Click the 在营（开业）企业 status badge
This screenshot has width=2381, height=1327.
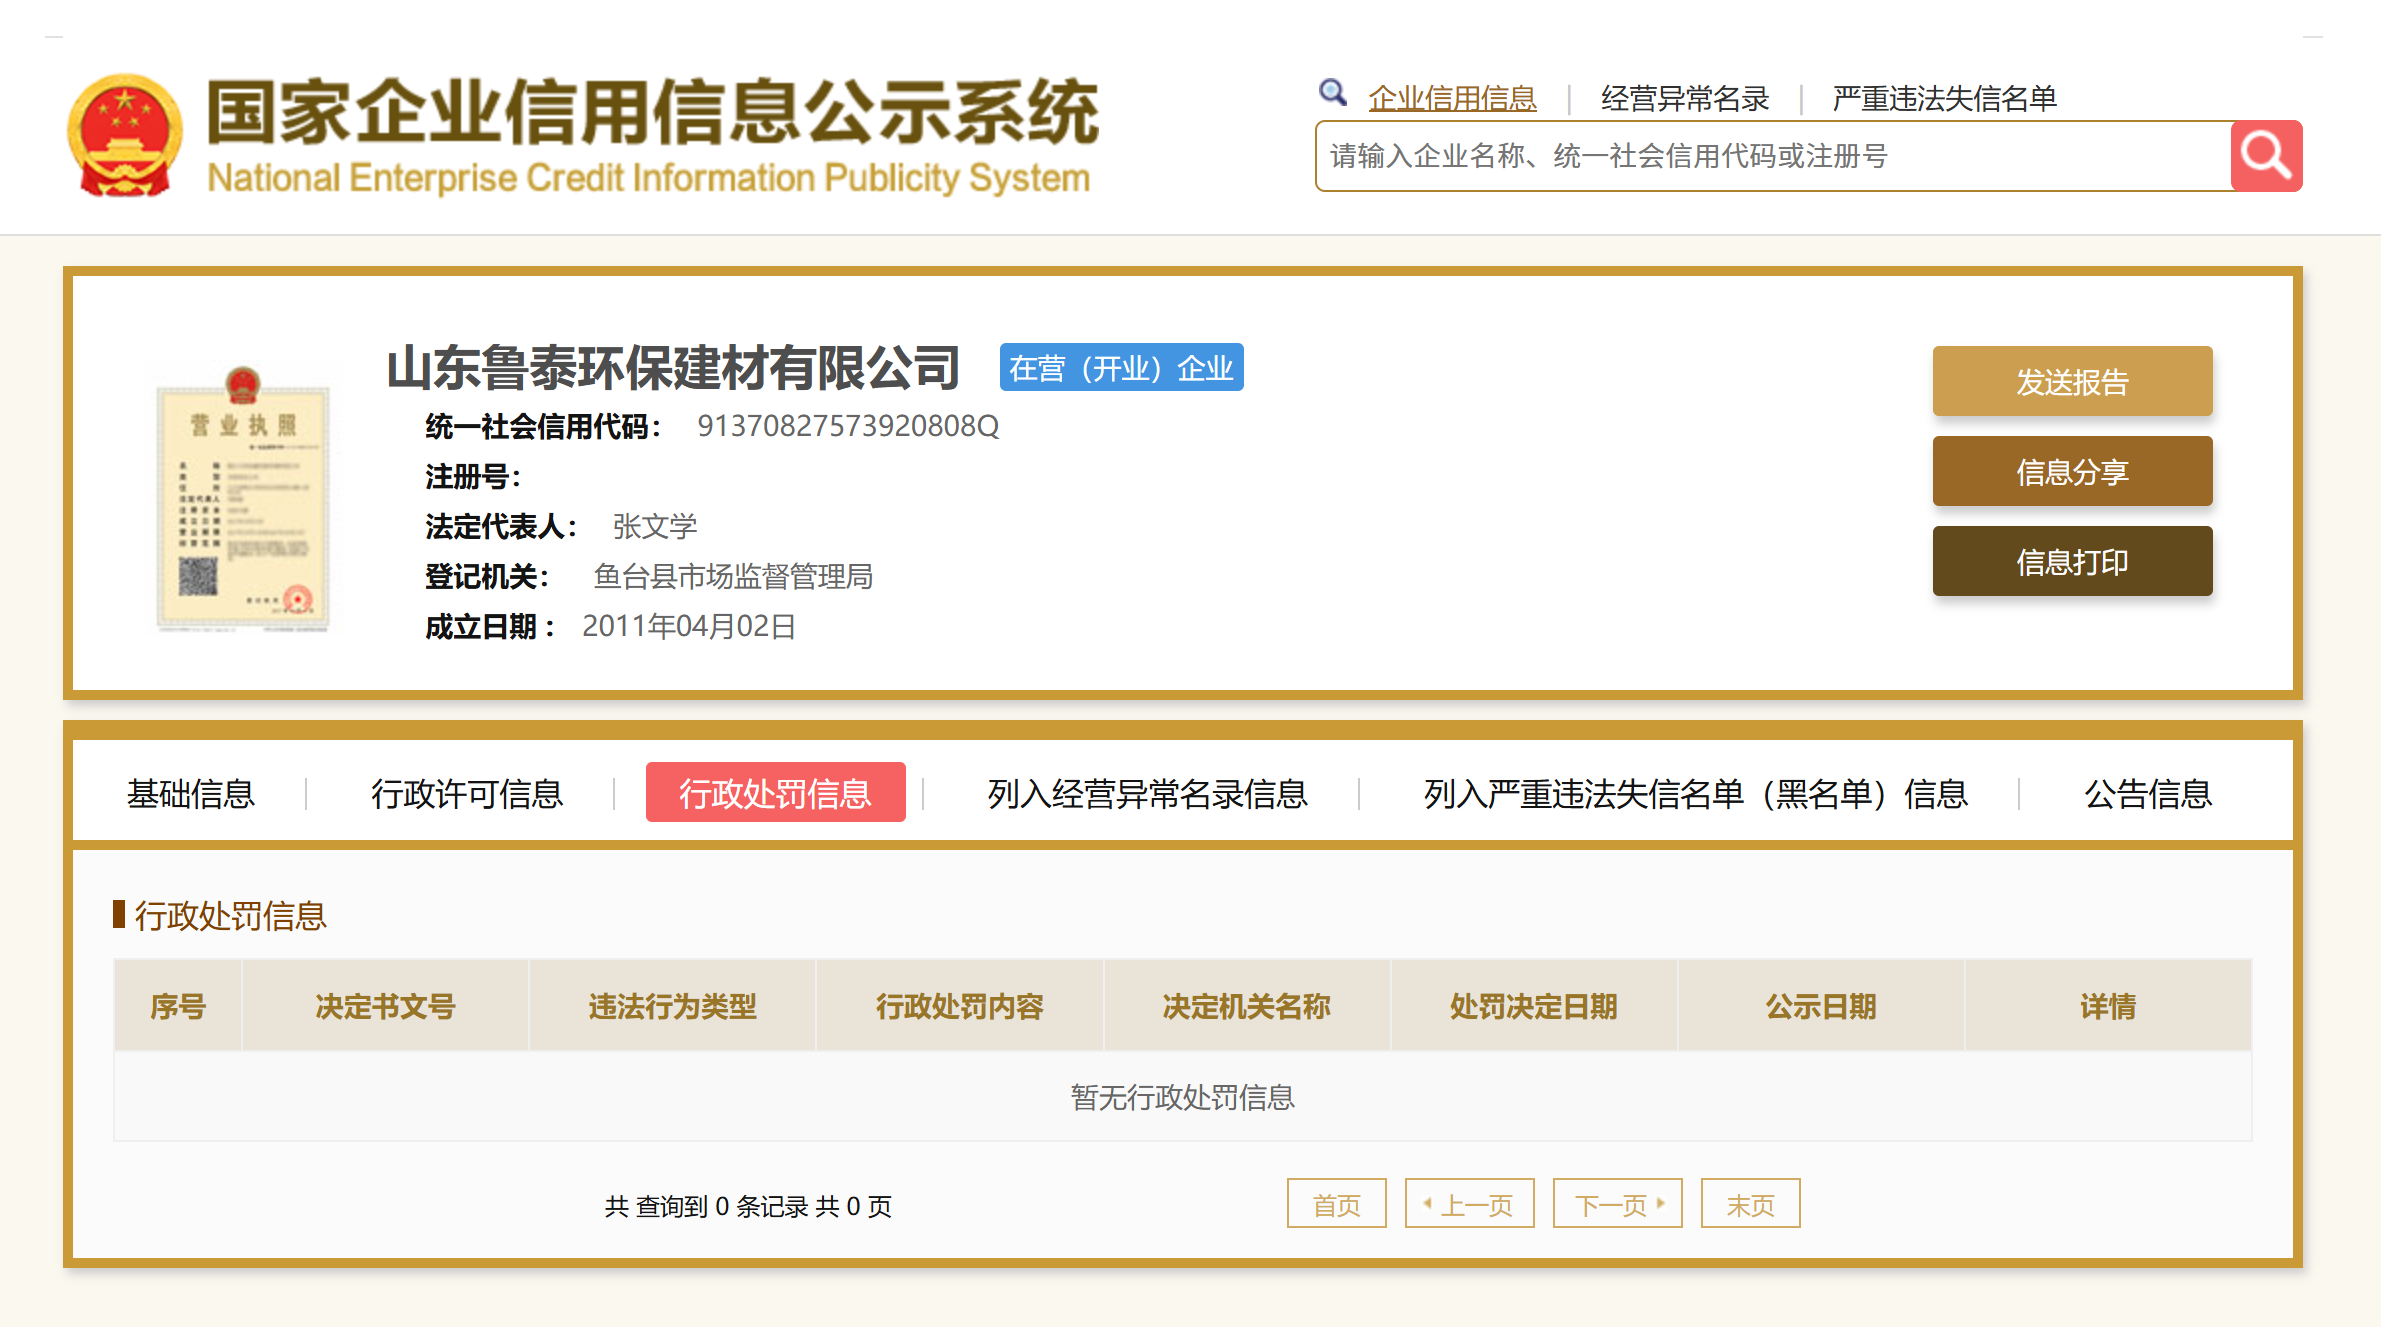point(1121,367)
